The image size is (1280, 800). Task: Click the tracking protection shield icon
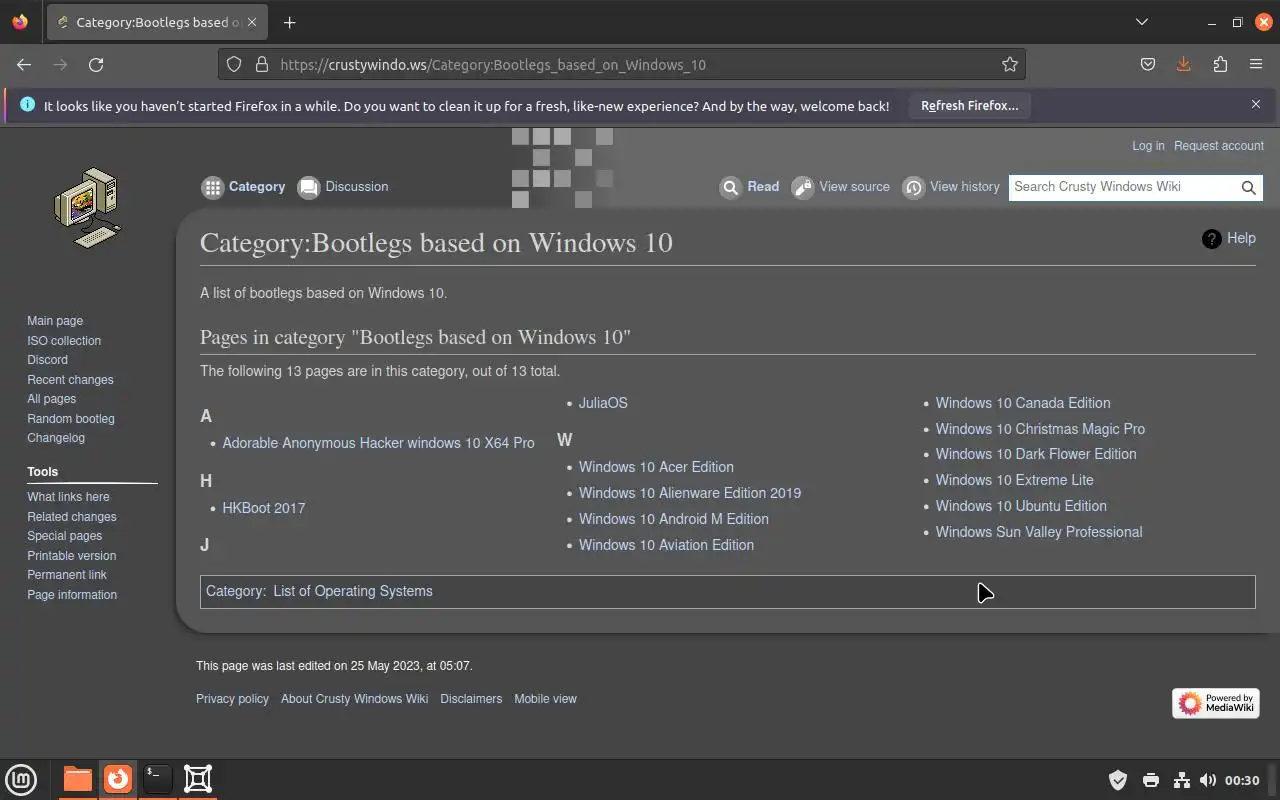tap(234, 64)
